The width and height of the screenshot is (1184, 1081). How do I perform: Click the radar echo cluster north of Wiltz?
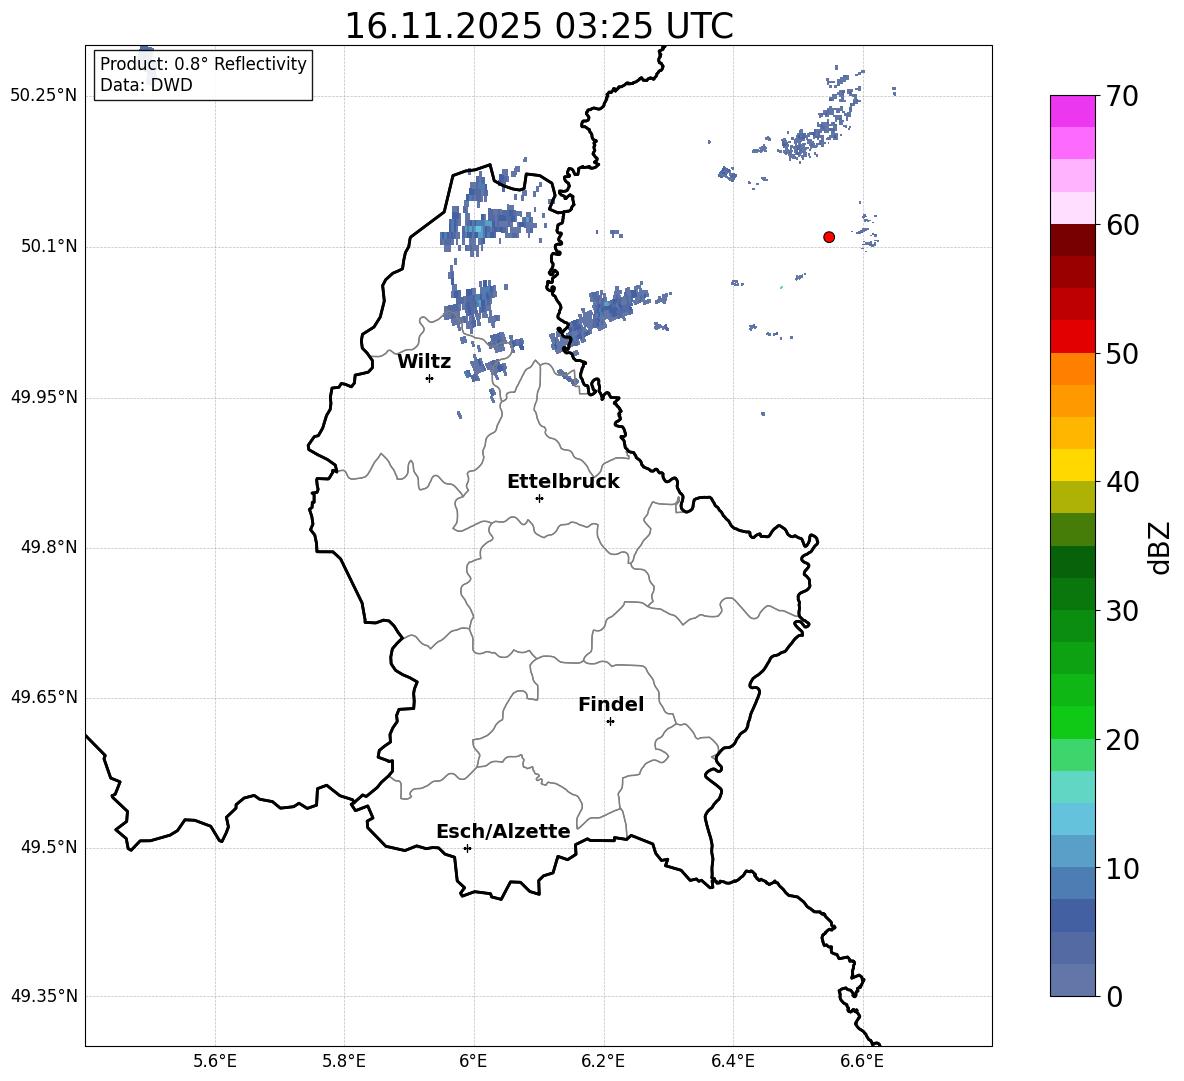click(472, 304)
